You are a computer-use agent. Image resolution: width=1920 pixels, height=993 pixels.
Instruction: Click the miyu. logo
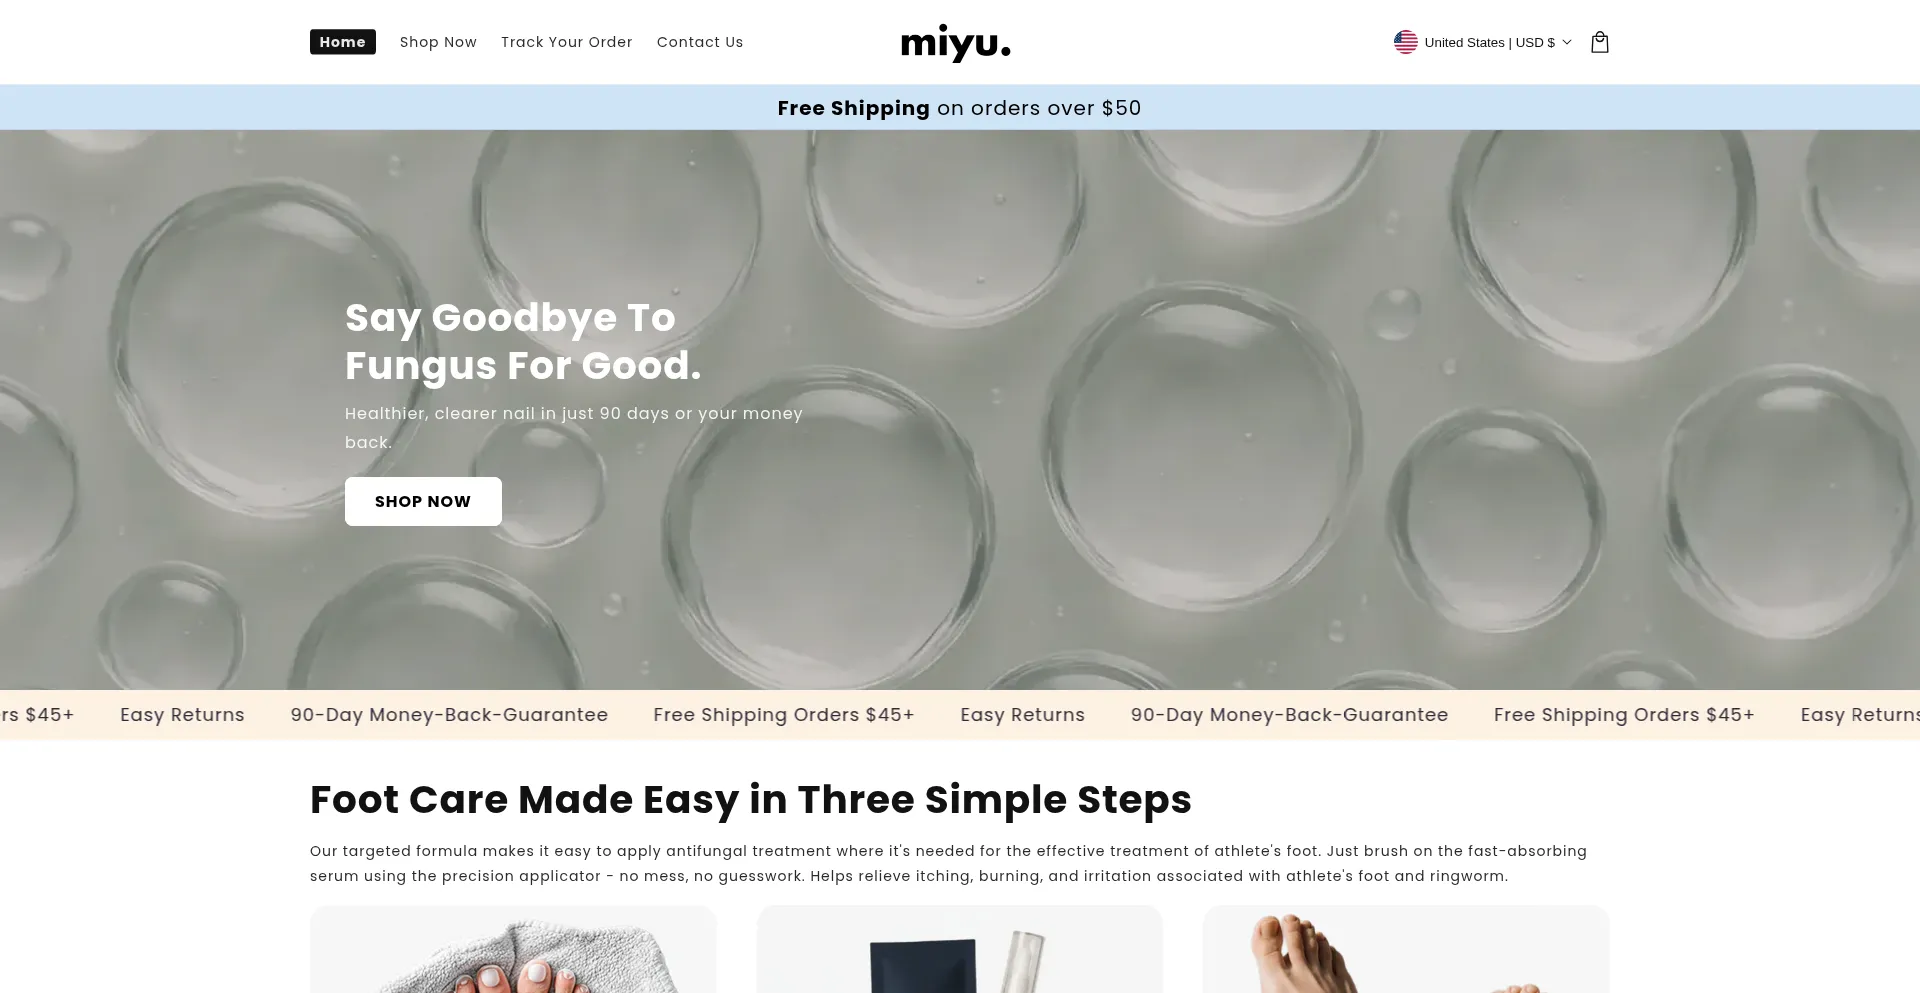955,43
